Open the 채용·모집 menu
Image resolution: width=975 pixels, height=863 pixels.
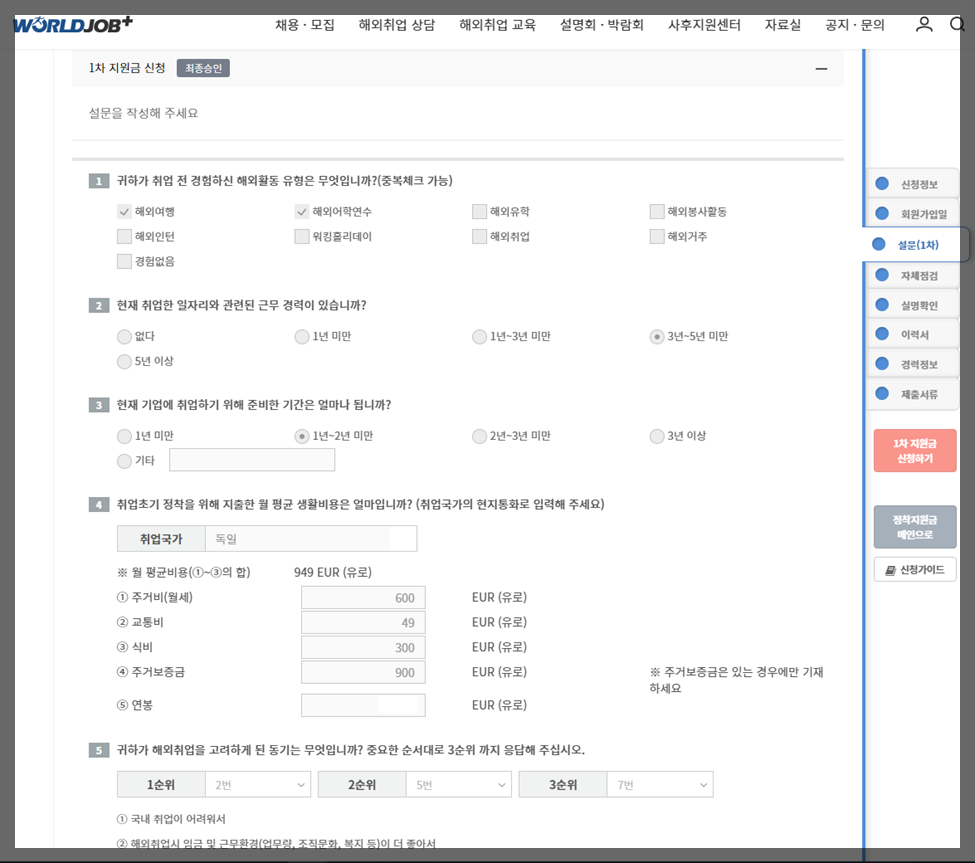(305, 25)
